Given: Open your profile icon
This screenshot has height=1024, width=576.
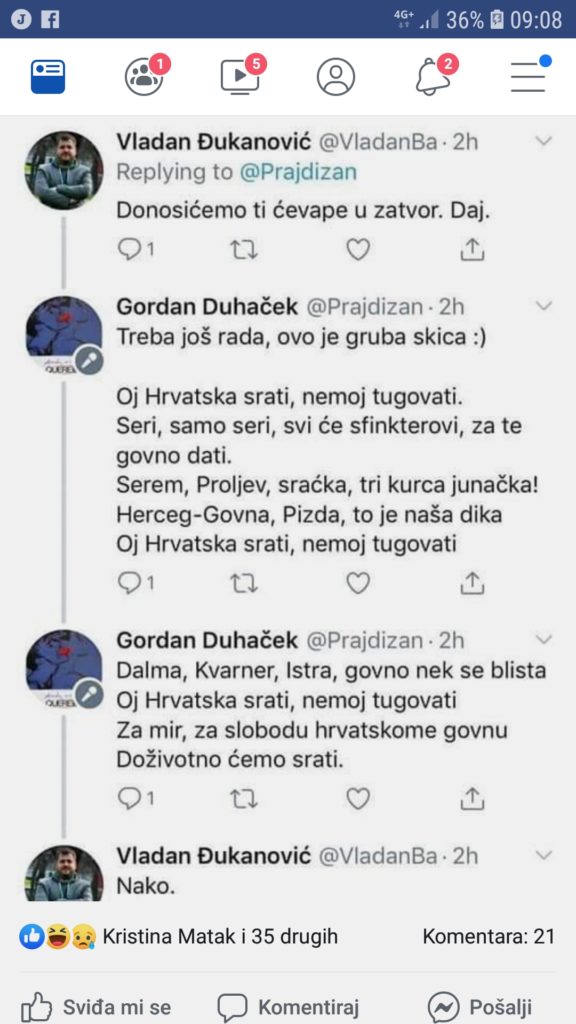Looking at the screenshot, I should coord(336,76).
